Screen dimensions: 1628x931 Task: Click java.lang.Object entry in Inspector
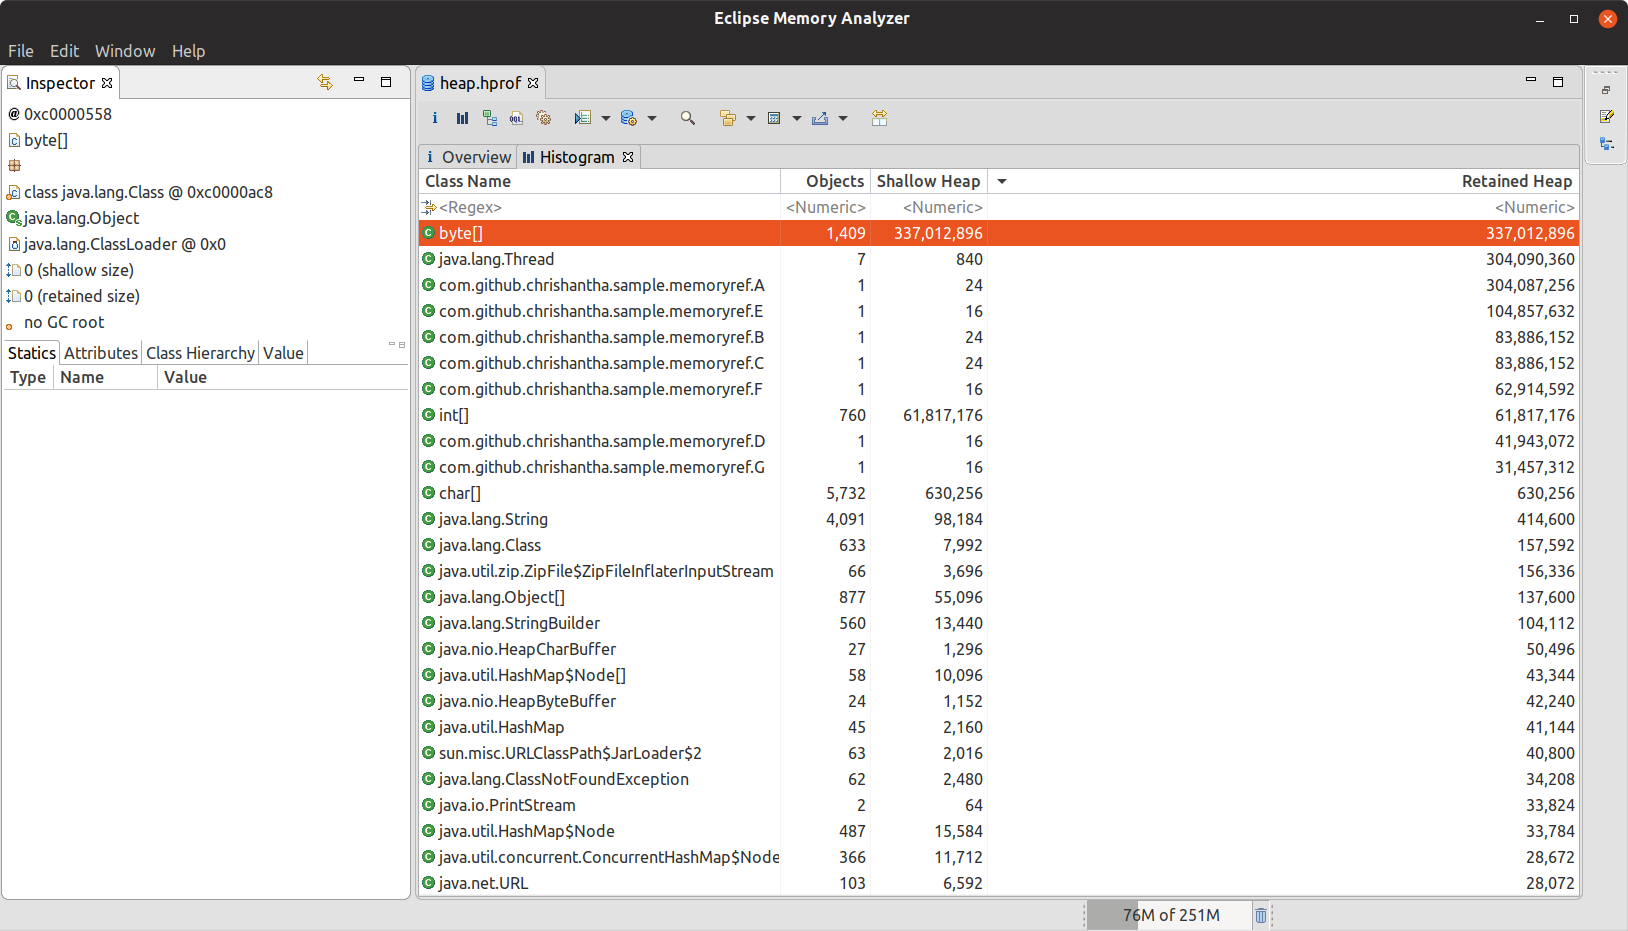point(81,218)
